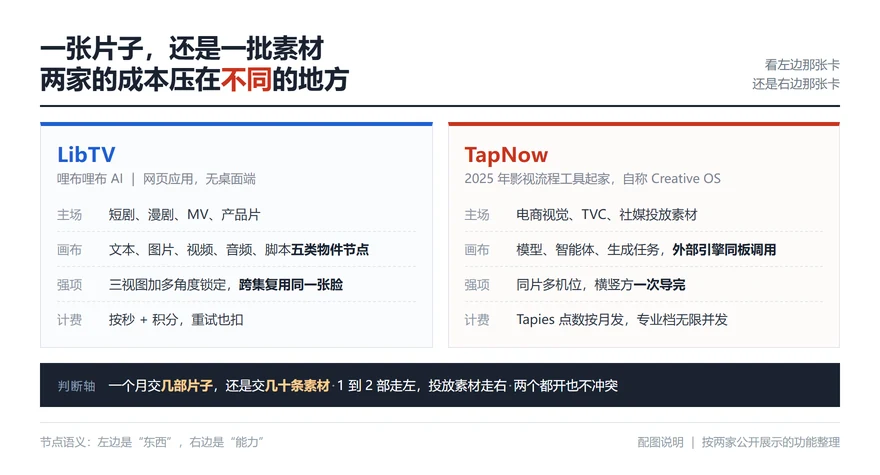The width and height of the screenshot is (880, 475).
Task: Click '短剧、漫剧、MV、产品片' in LibTV card
Action: click(x=185, y=214)
